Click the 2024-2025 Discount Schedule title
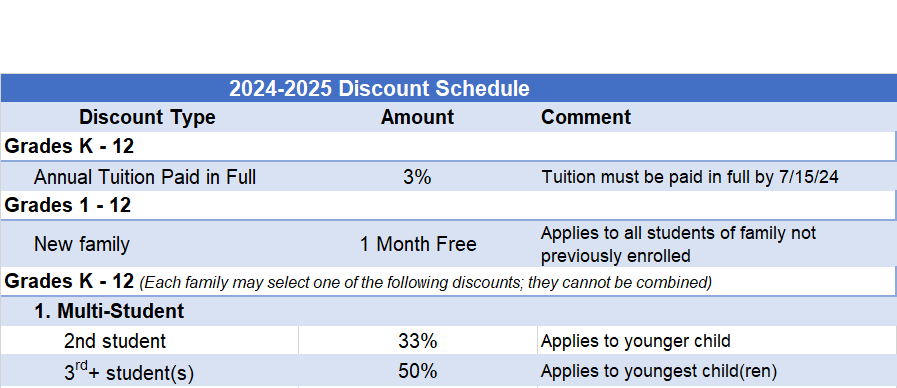The image size is (897, 388). coord(379,89)
